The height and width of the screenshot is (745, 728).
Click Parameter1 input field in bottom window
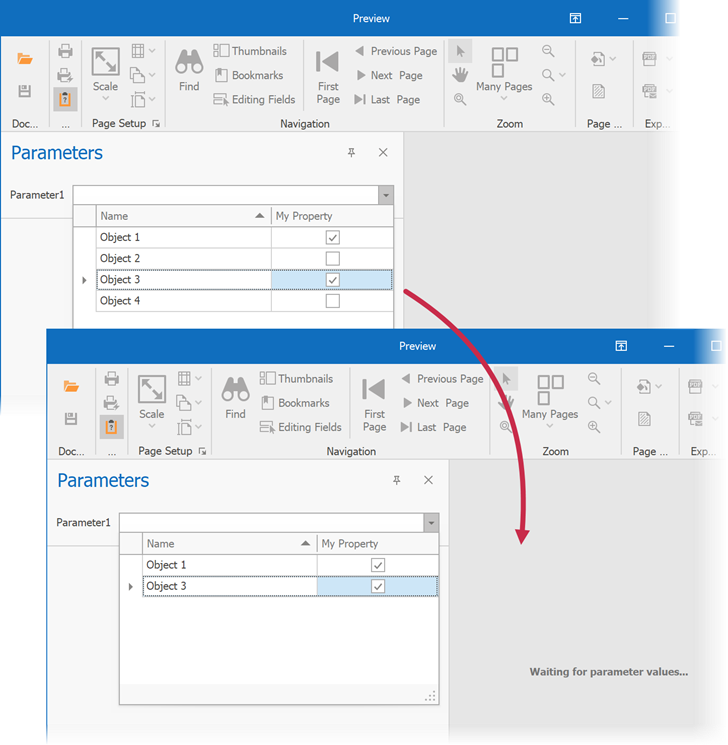[x=272, y=523]
